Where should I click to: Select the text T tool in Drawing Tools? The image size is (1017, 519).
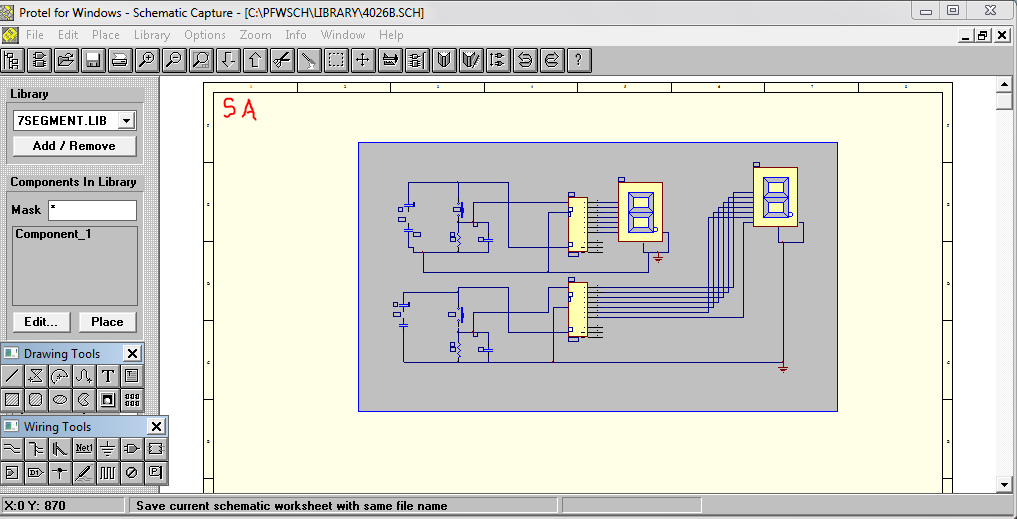coord(108,376)
